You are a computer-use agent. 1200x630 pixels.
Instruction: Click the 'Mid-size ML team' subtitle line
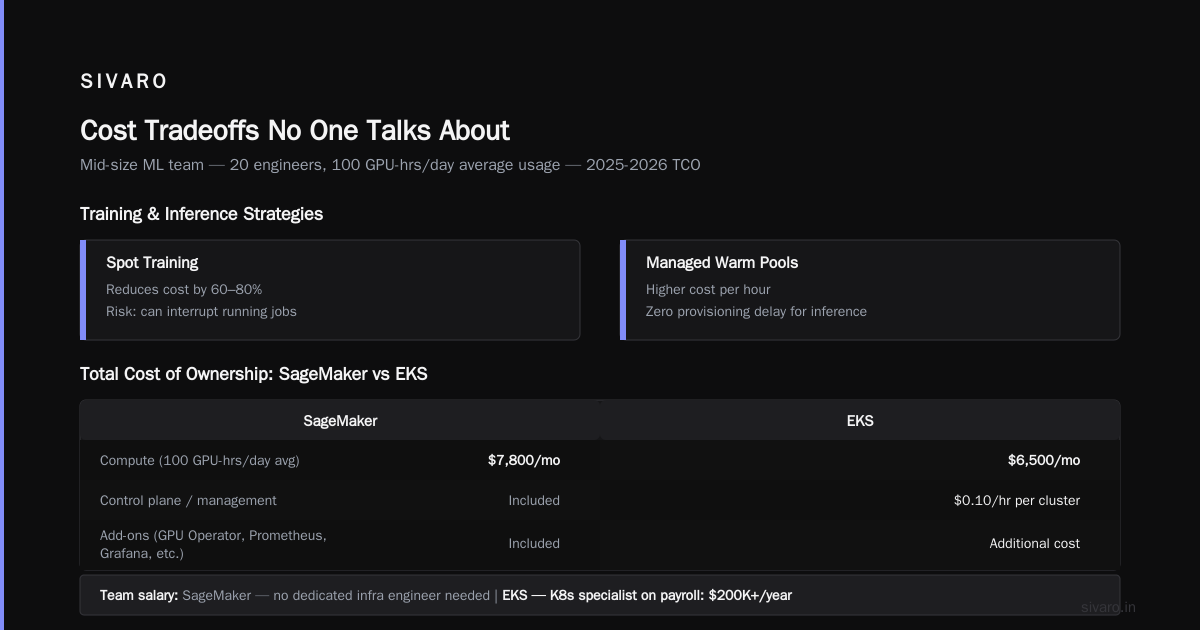click(x=390, y=165)
